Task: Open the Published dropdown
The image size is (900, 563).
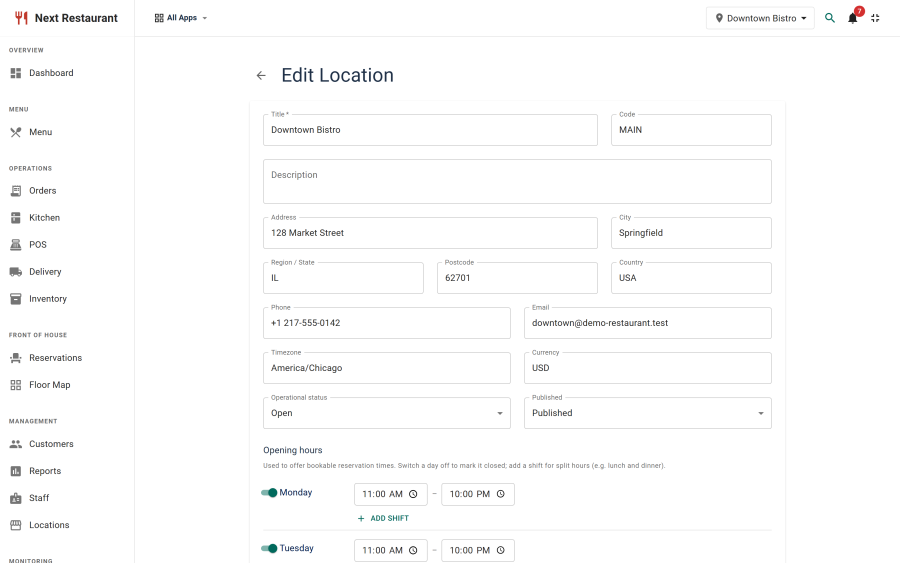Action: pyautogui.click(x=647, y=413)
